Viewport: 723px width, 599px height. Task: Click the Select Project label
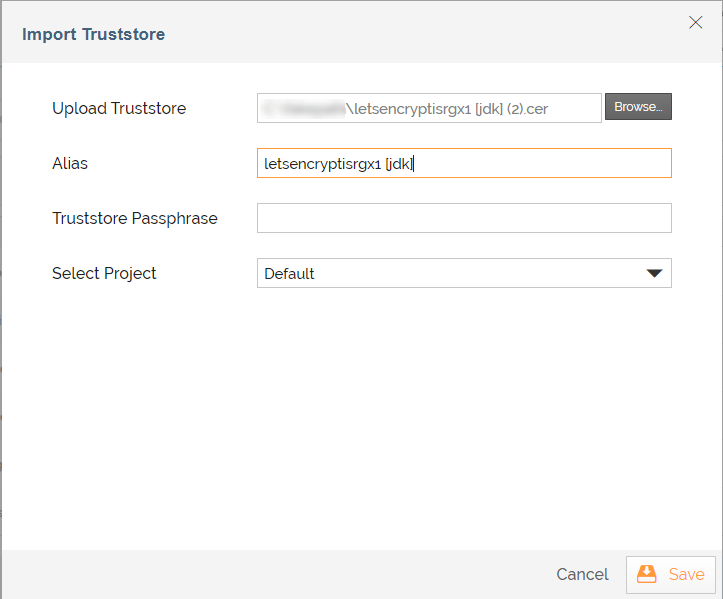coord(104,273)
